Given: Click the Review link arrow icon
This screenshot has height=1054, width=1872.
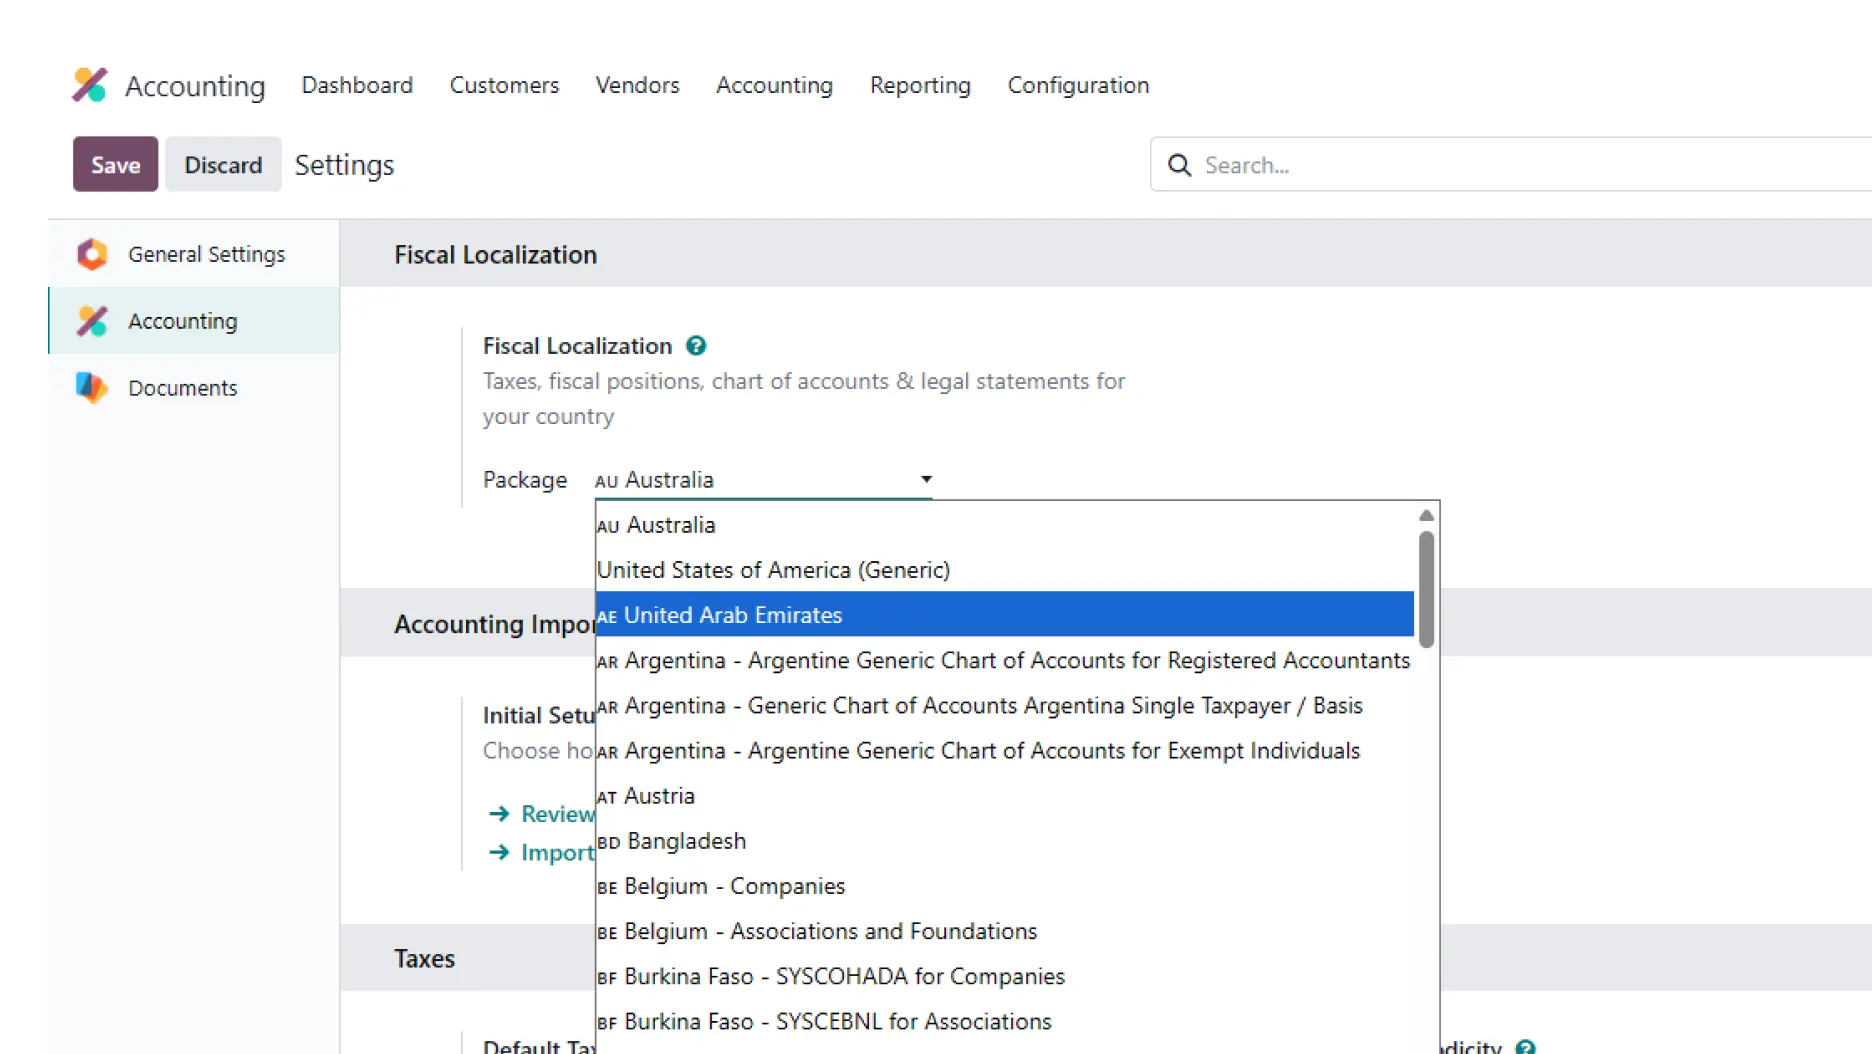Looking at the screenshot, I should pyautogui.click(x=499, y=814).
